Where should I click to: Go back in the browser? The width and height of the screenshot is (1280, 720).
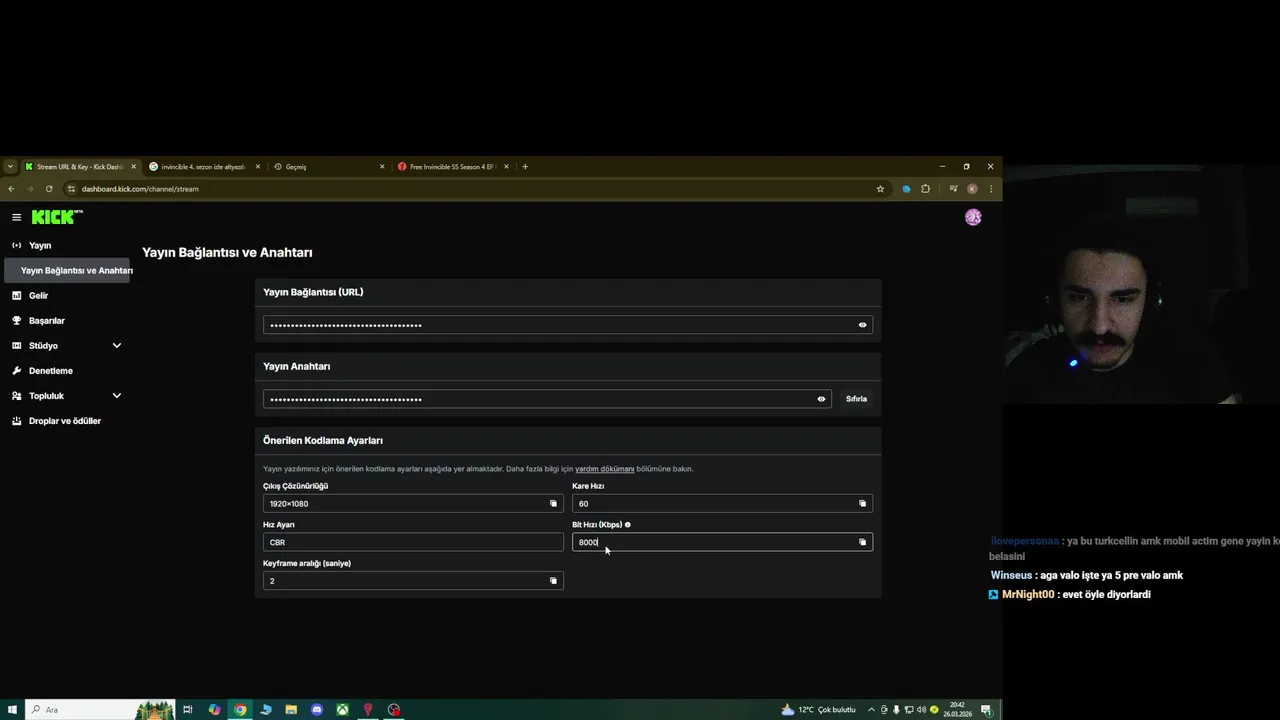(x=12, y=189)
